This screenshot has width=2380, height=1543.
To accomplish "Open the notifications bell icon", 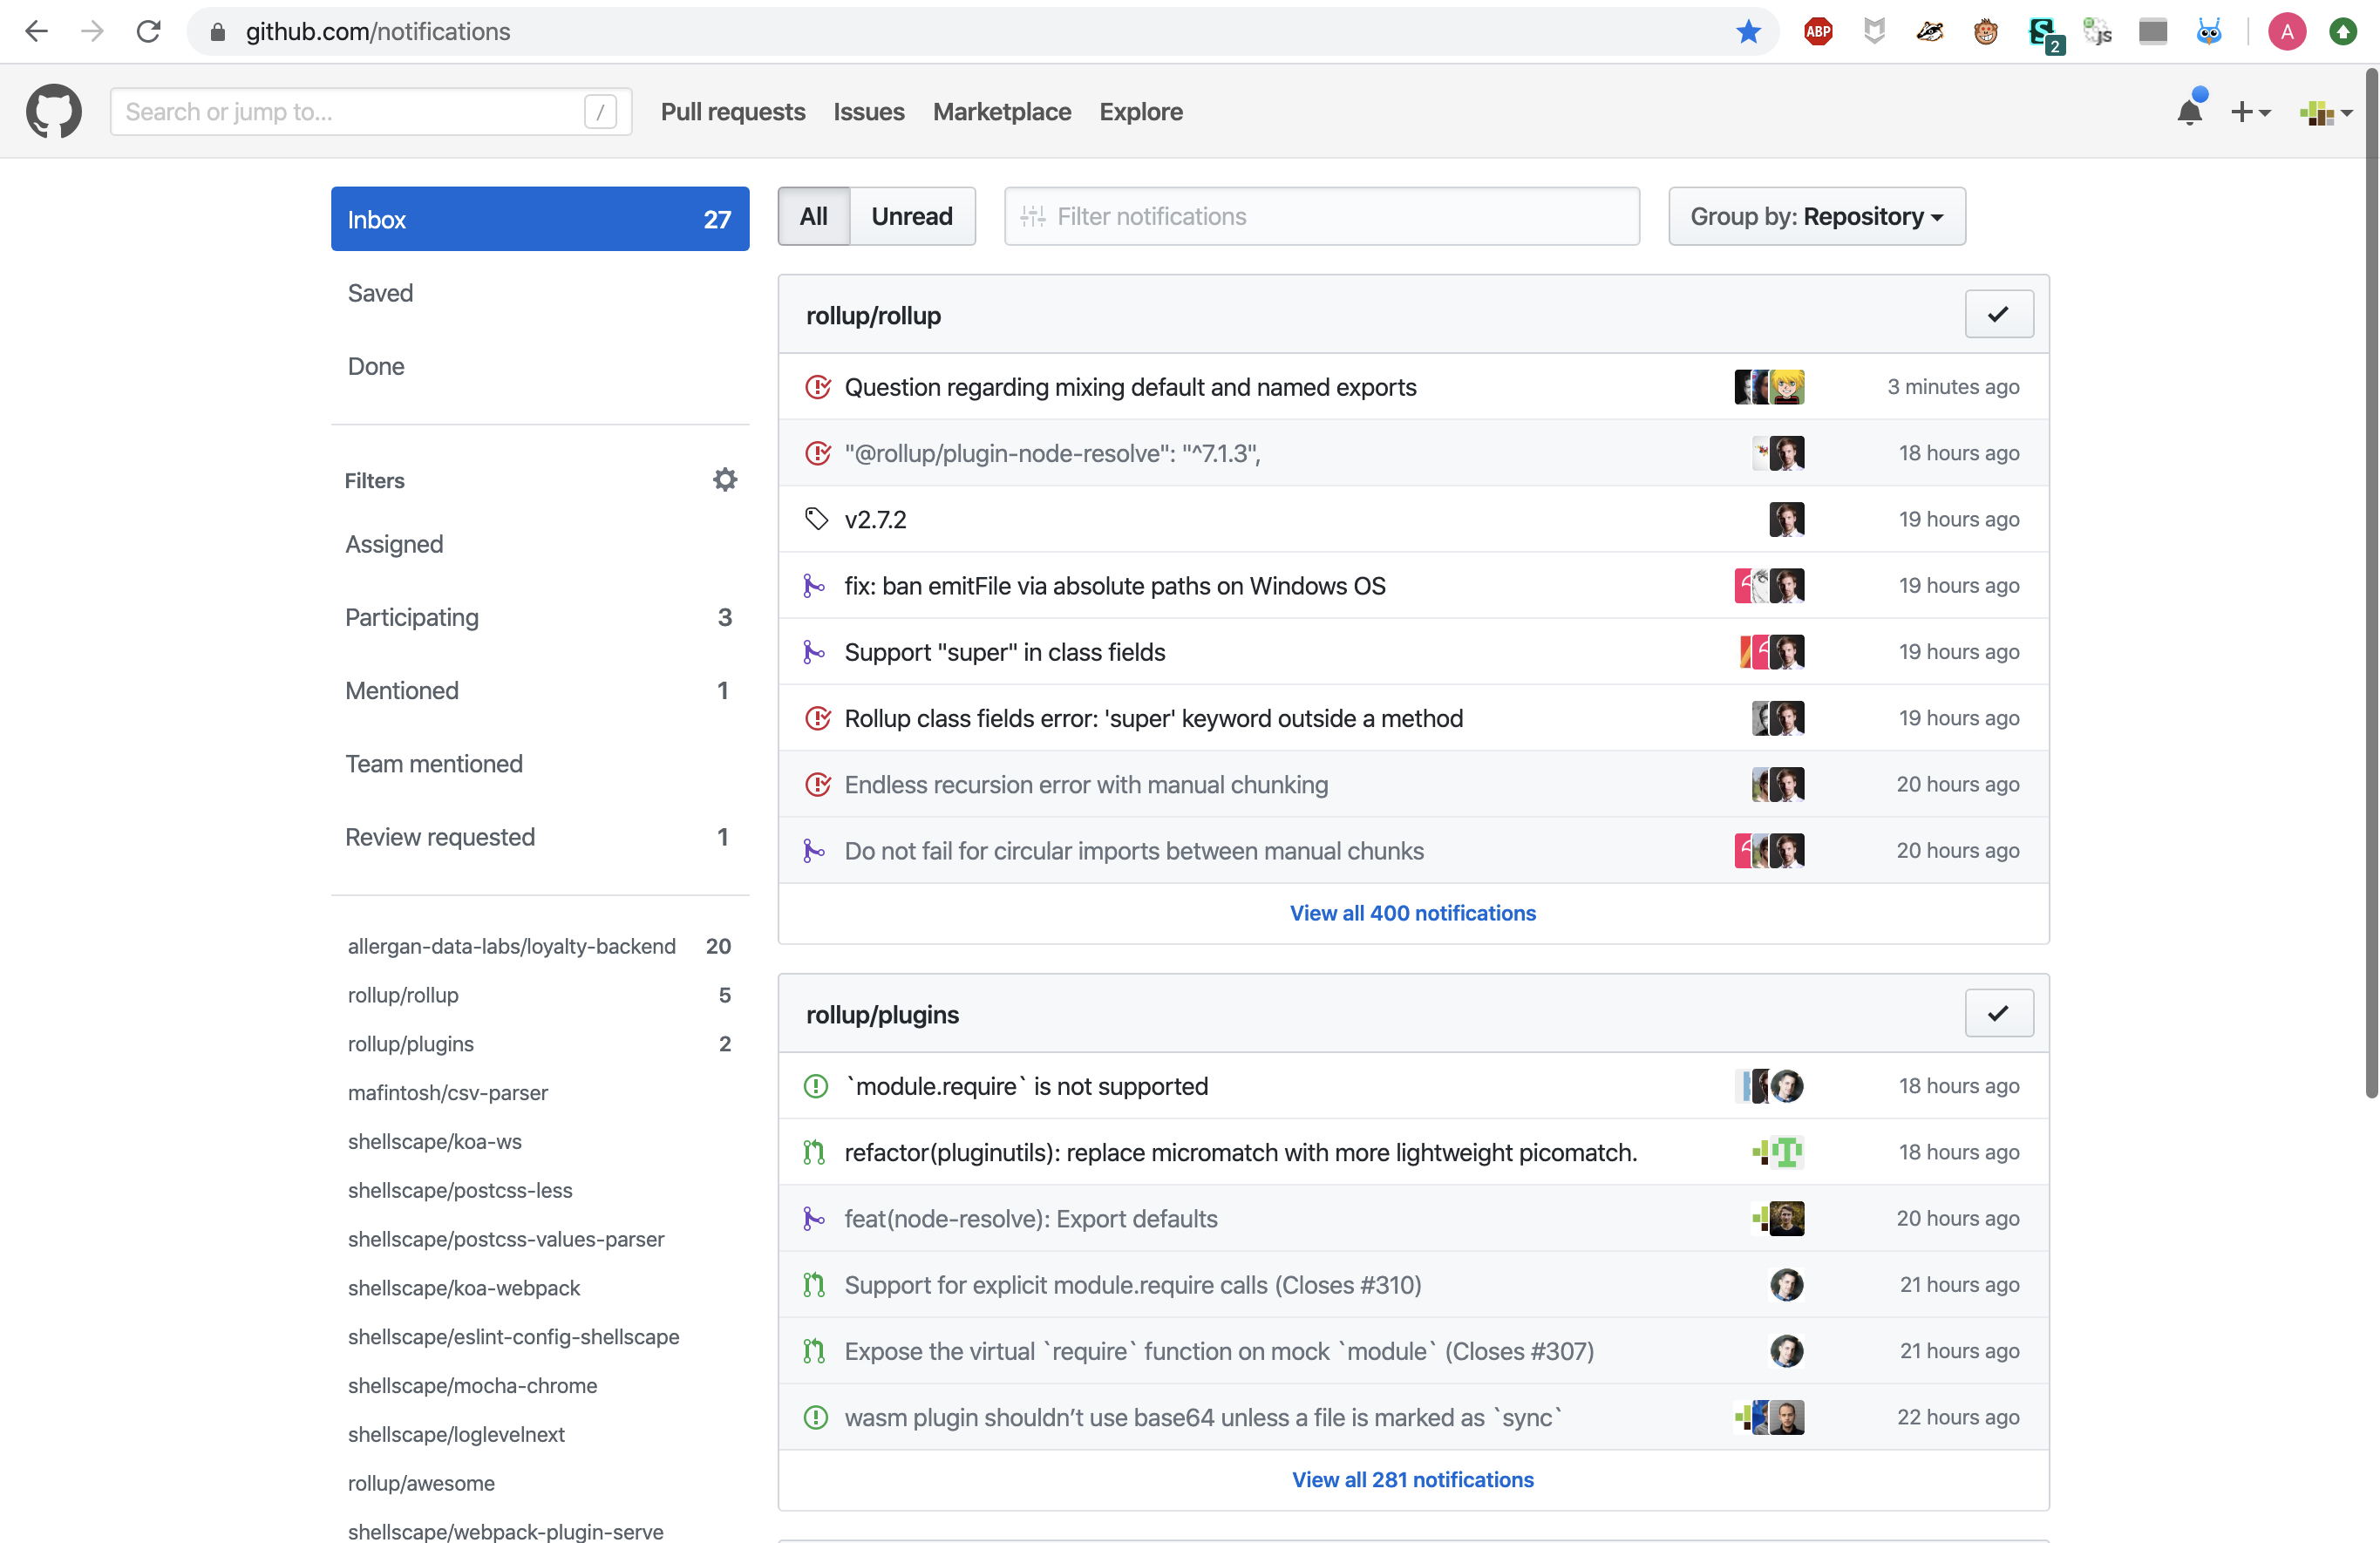I will [x=2189, y=111].
